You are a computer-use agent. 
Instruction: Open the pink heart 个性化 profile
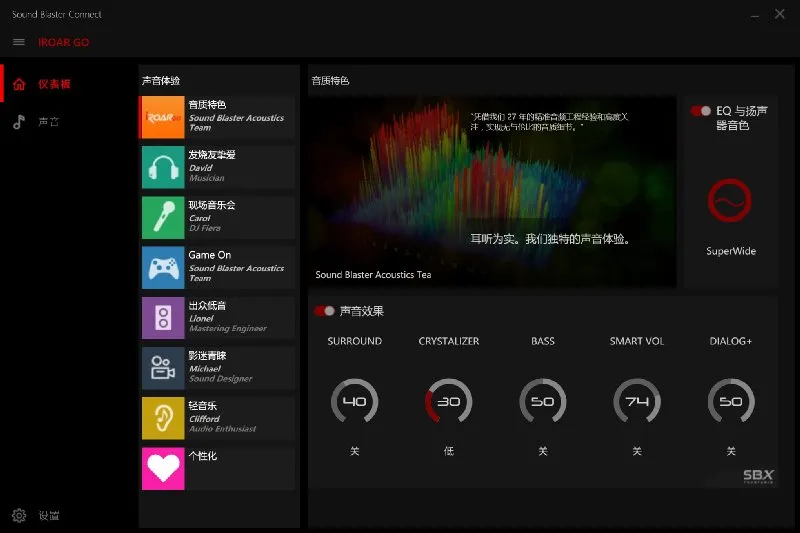click(163, 468)
